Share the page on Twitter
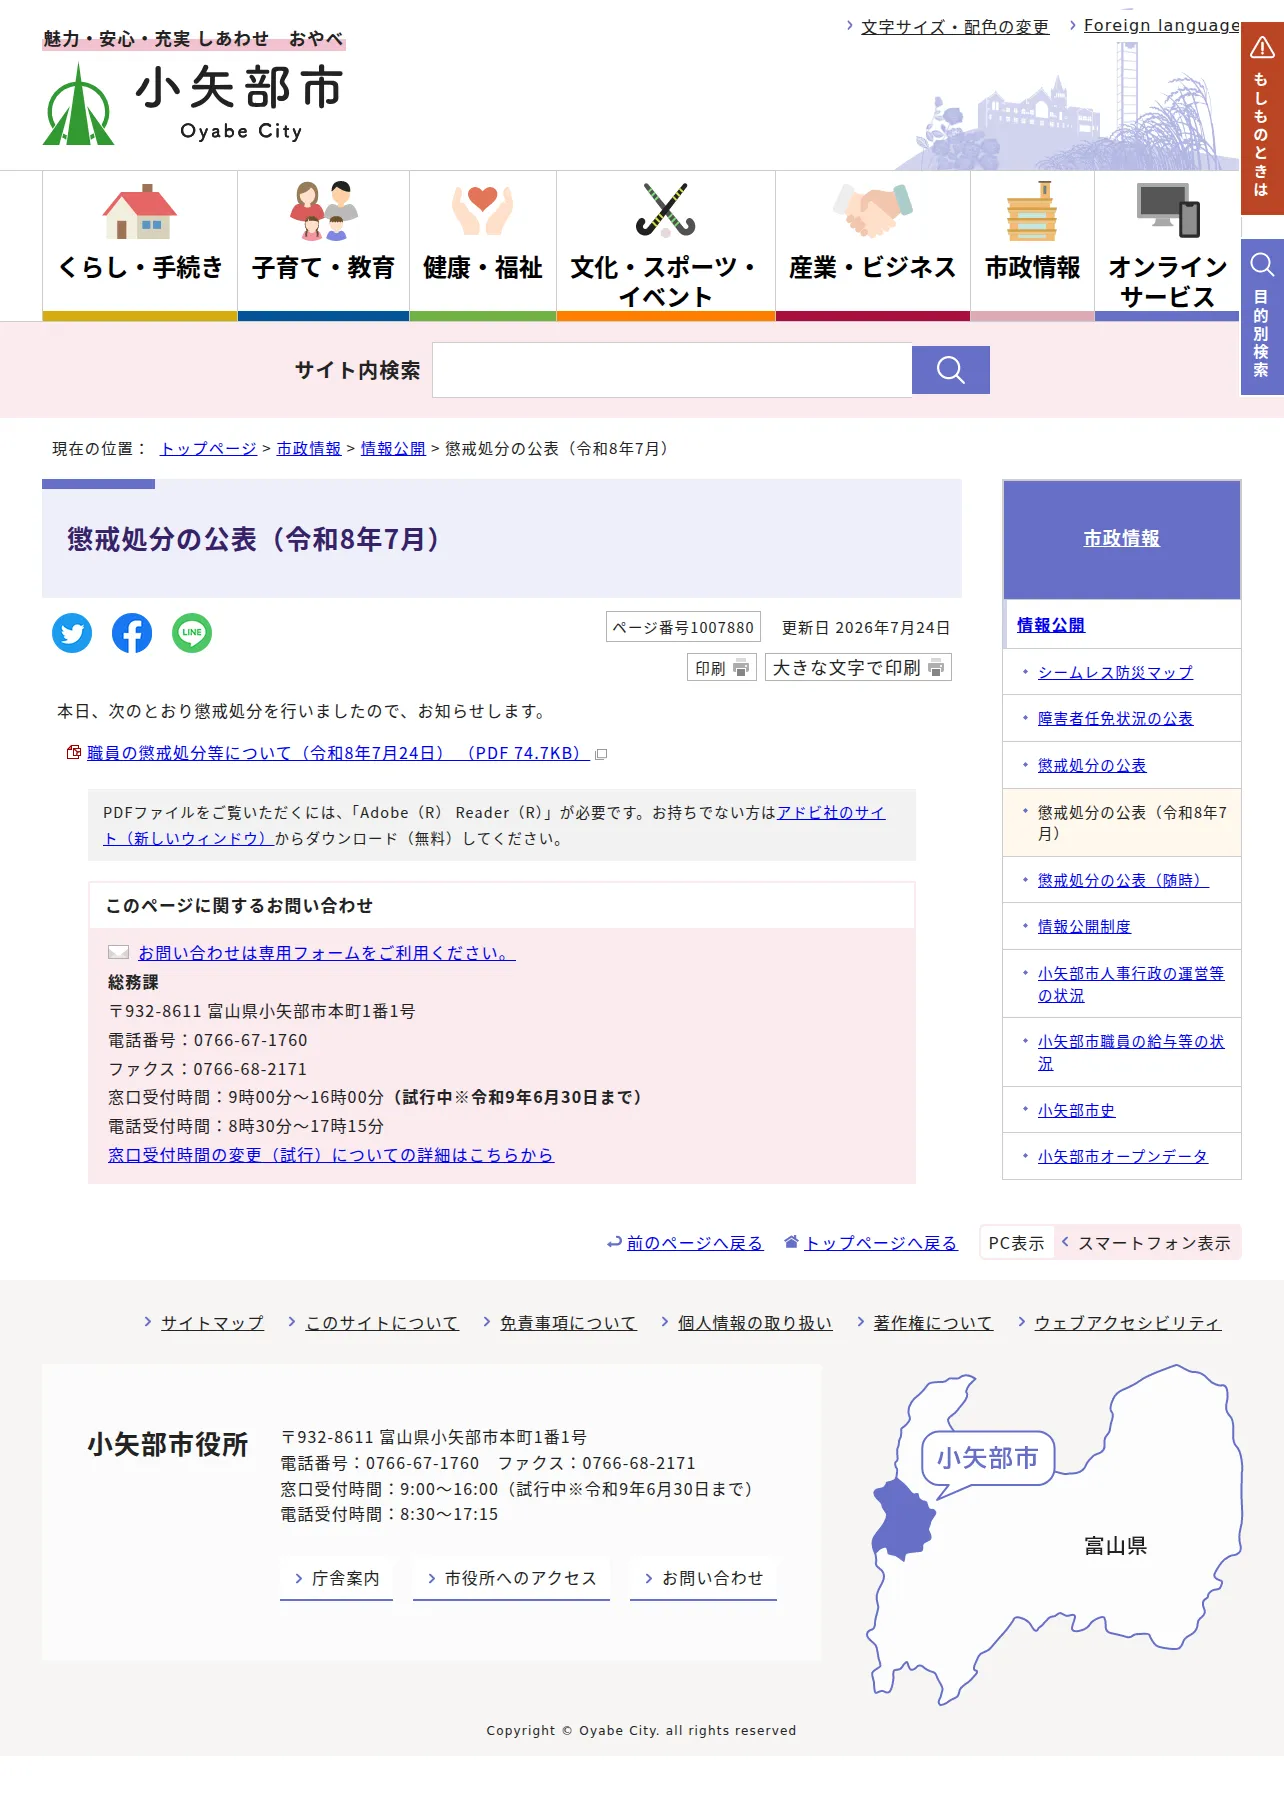Viewport: 1284px width, 1816px height. pyautogui.click(x=72, y=633)
